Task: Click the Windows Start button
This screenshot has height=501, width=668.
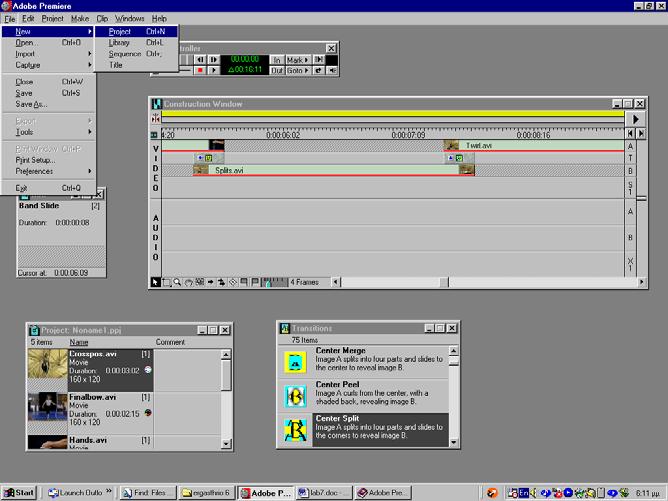Action: [x=19, y=493]
